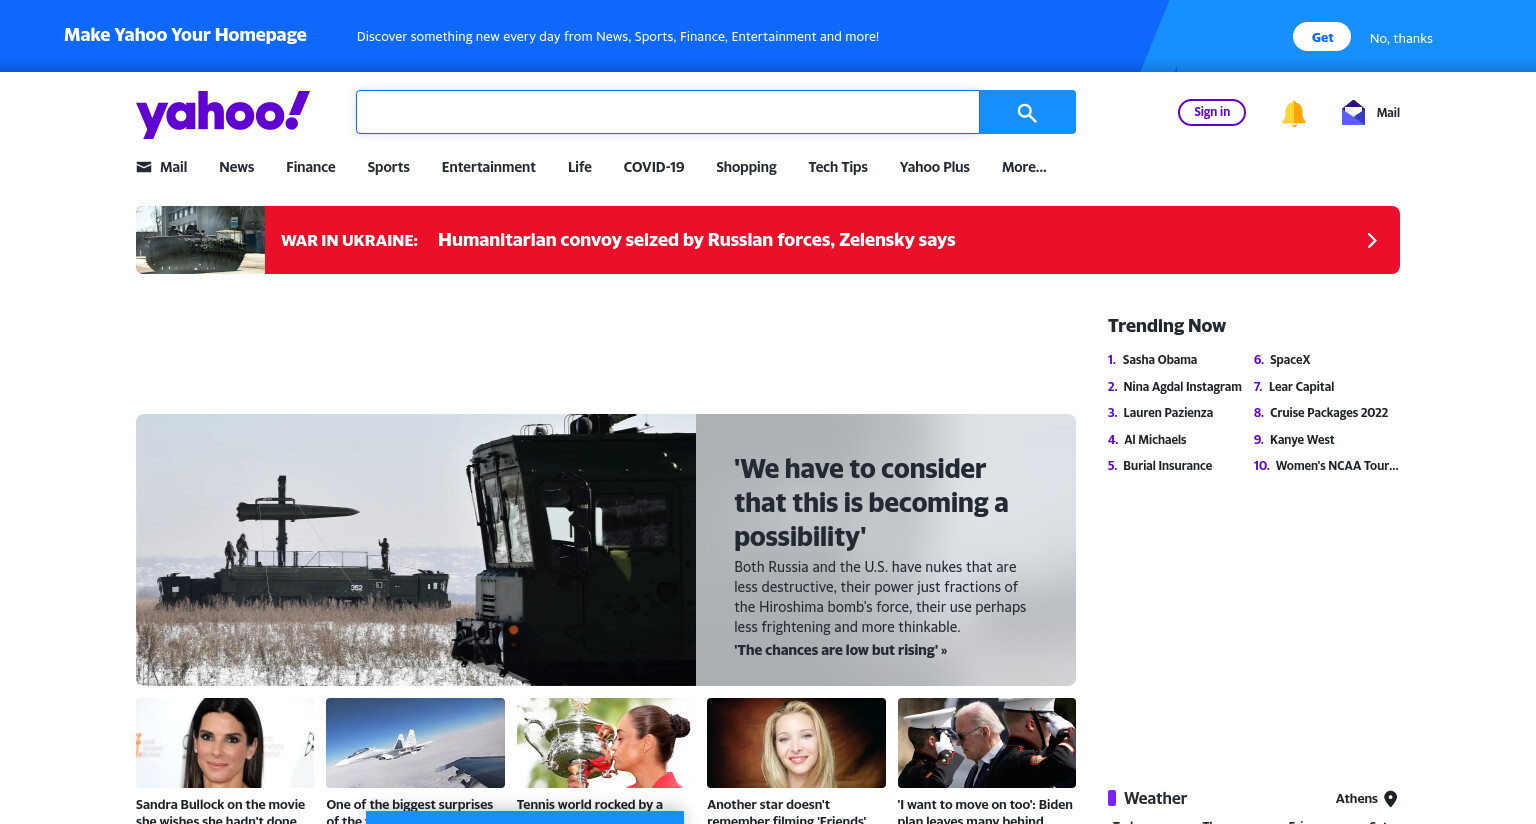Open the Tech Tips section

coord(838,167)
